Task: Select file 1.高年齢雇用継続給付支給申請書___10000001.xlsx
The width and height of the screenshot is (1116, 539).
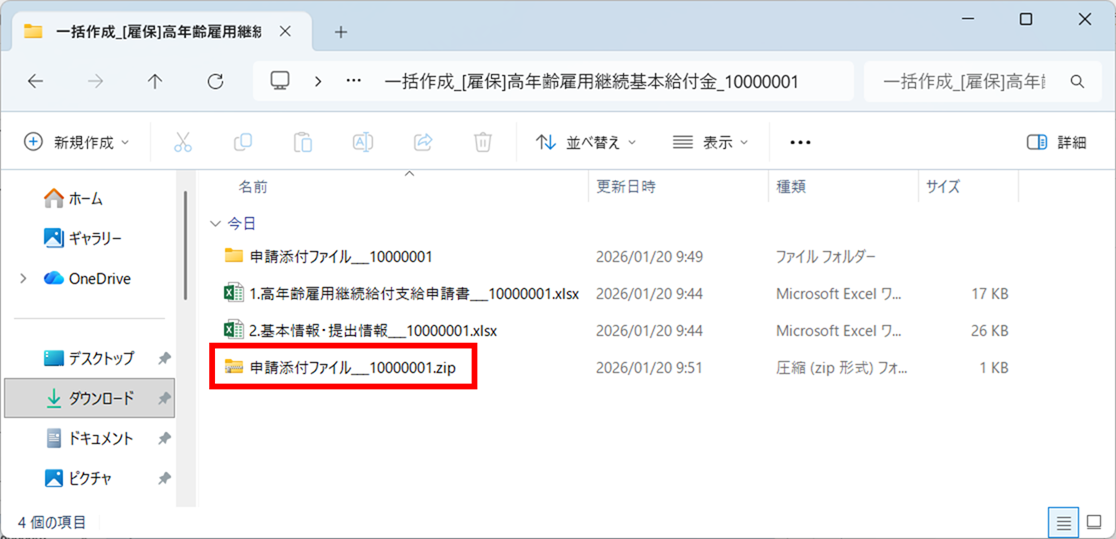Action: (414, 293)
